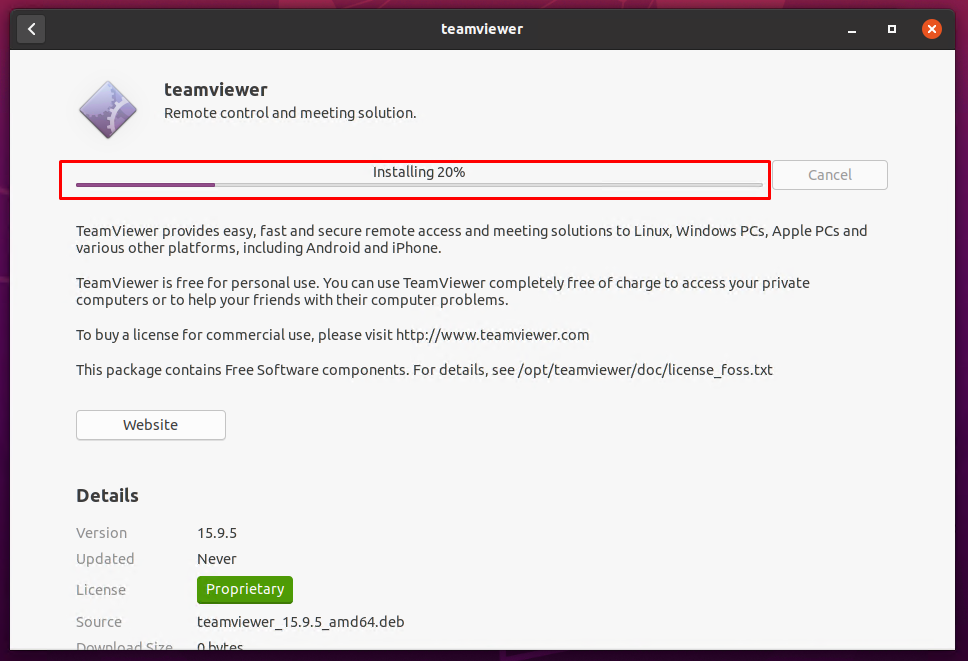Viewport: 968px width, 661px height.
Task: Click the teamviewer package icon
Action: (x=108, y=110)
